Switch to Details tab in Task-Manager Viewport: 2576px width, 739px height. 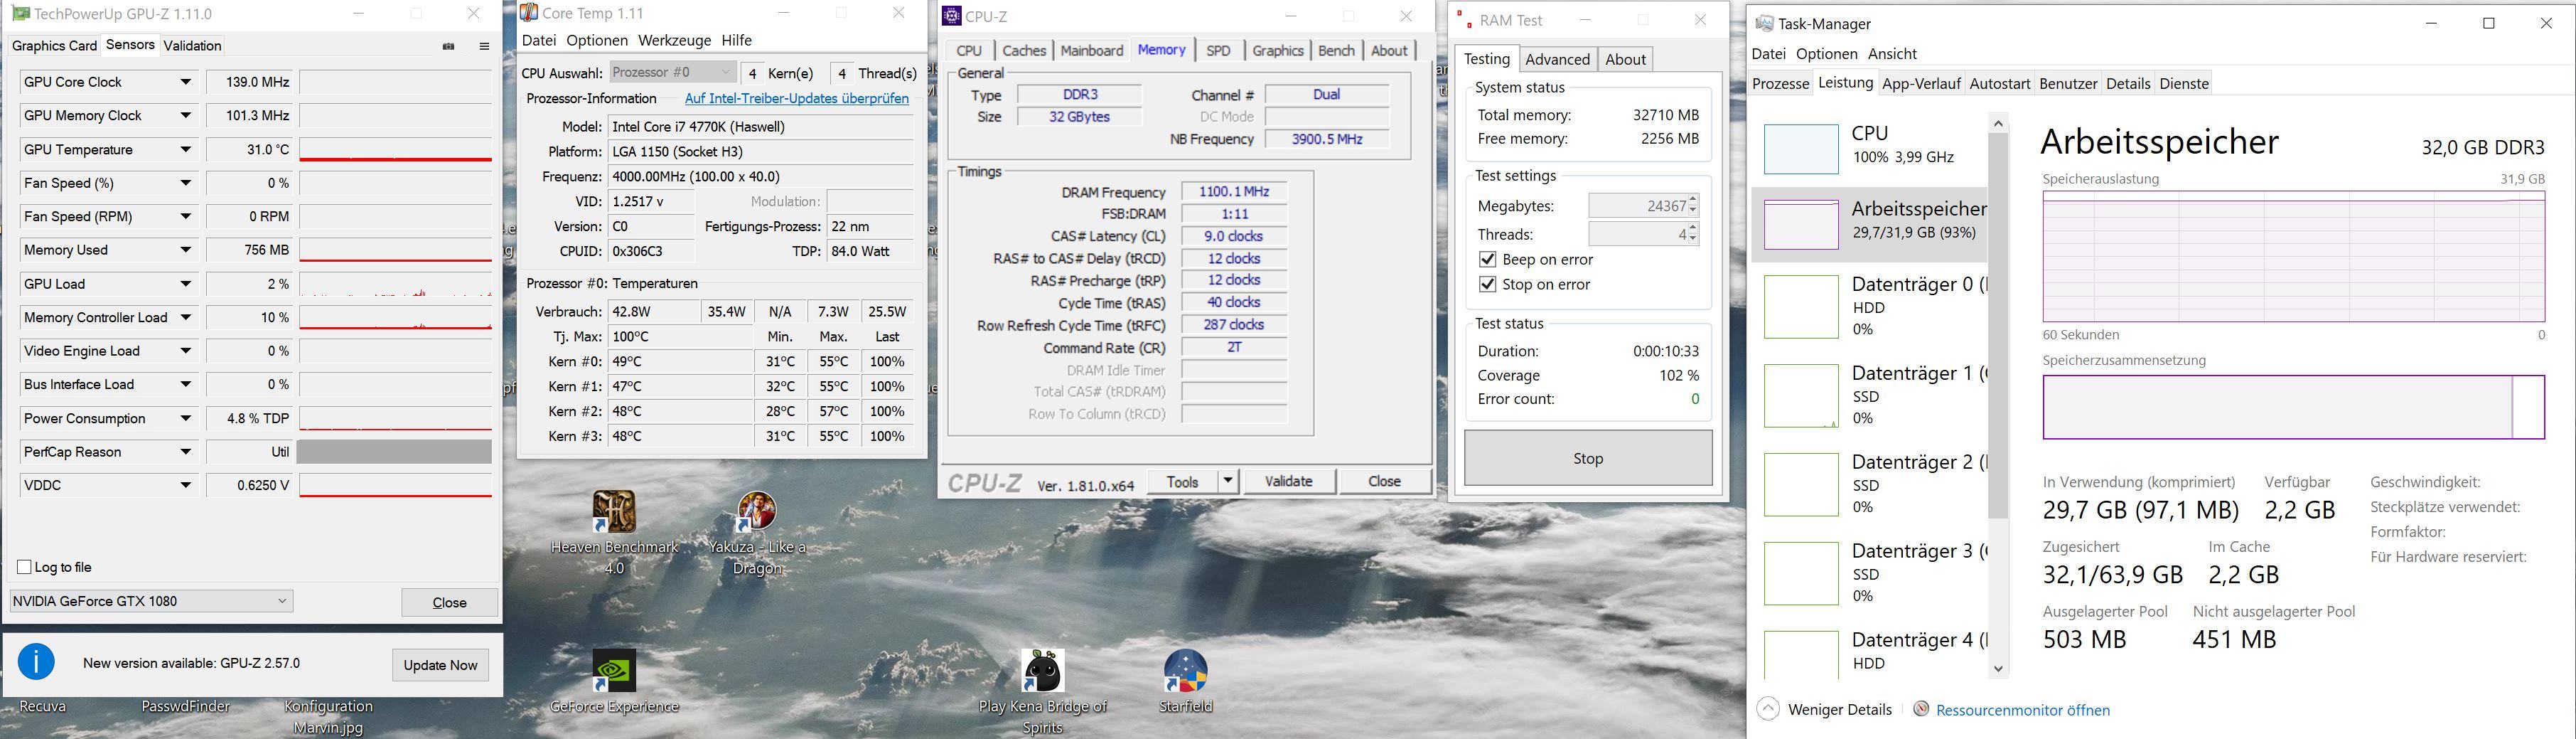(2127, 83)
